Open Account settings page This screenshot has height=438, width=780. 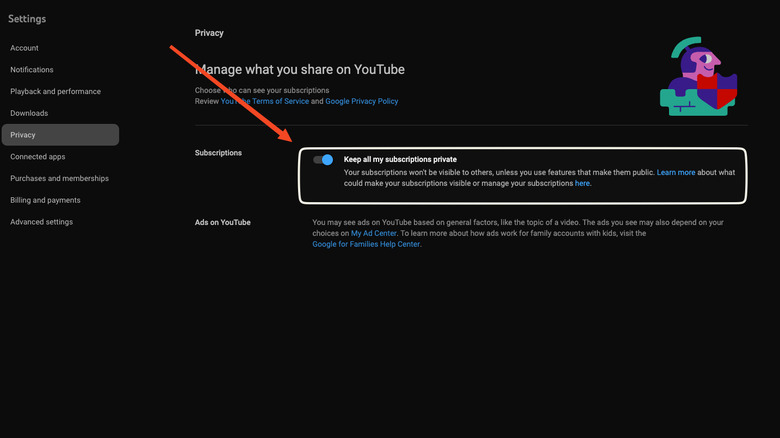tap(24, 48)
